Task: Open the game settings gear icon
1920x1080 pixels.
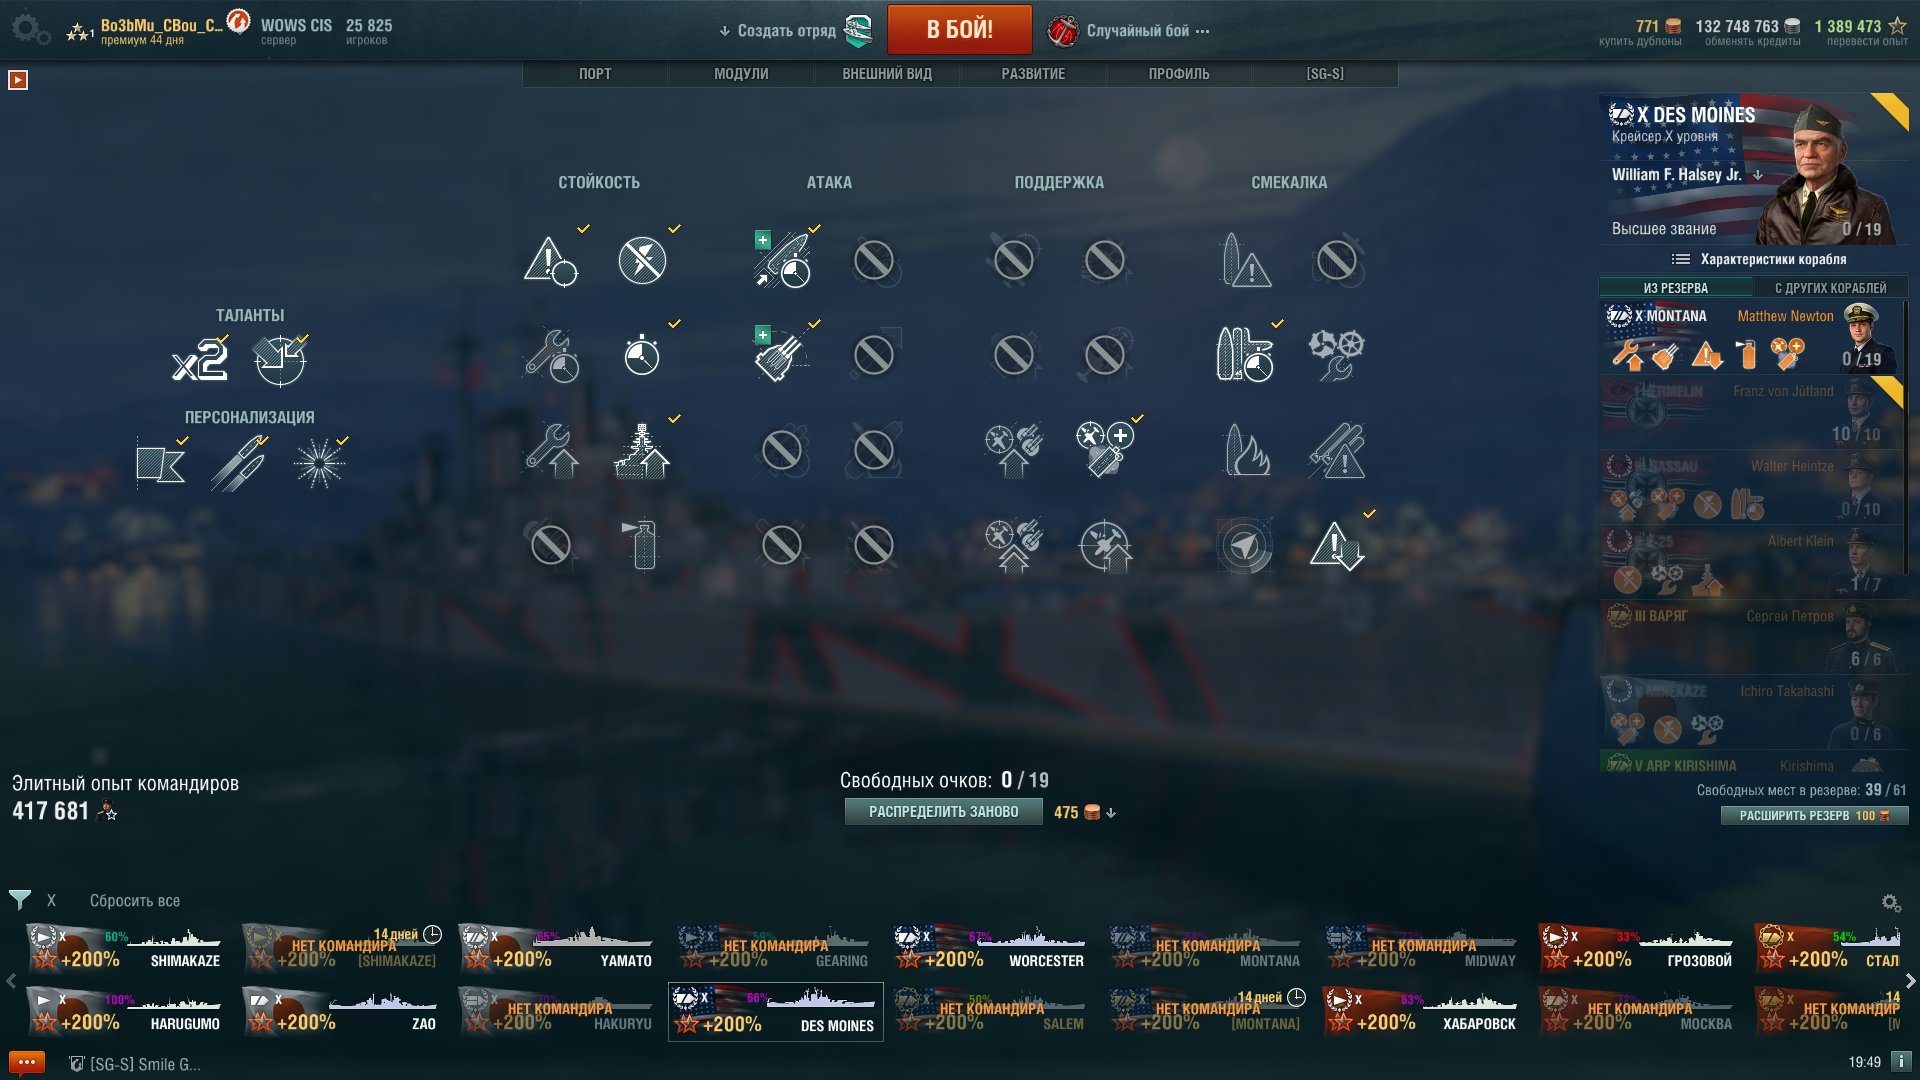Action: point(30,29)
